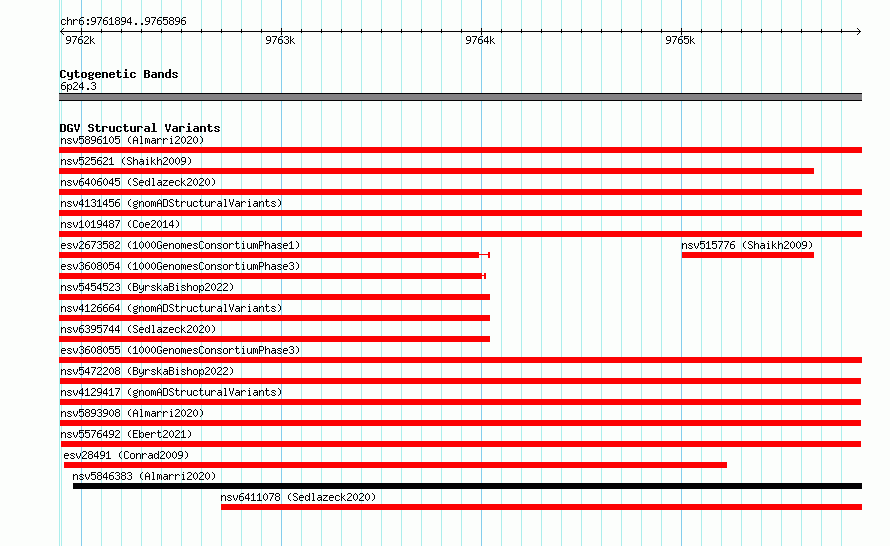Click the right arrowhead of the ruler
The image size is (890, 546).
point(859,31)
